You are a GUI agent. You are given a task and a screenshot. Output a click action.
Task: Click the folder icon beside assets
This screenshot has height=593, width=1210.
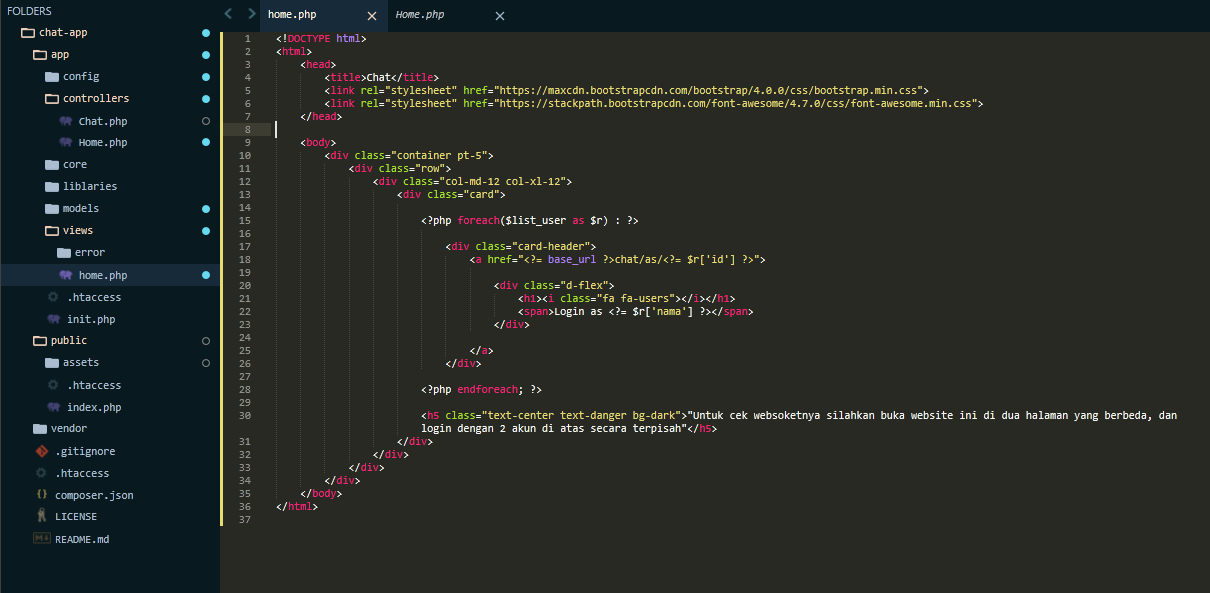coord(52,362)
